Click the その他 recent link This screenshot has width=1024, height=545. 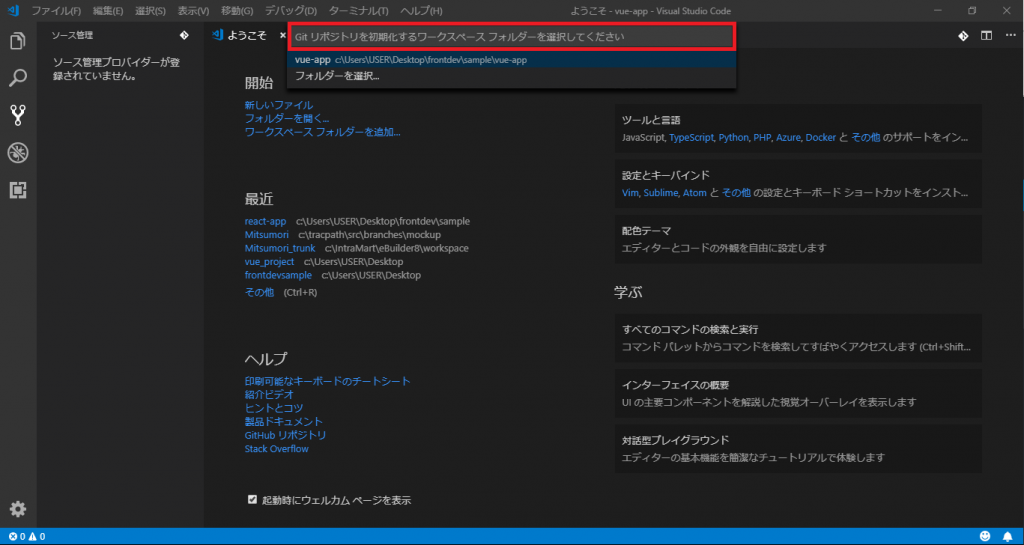pyautogui.click(x=259, y=292)
